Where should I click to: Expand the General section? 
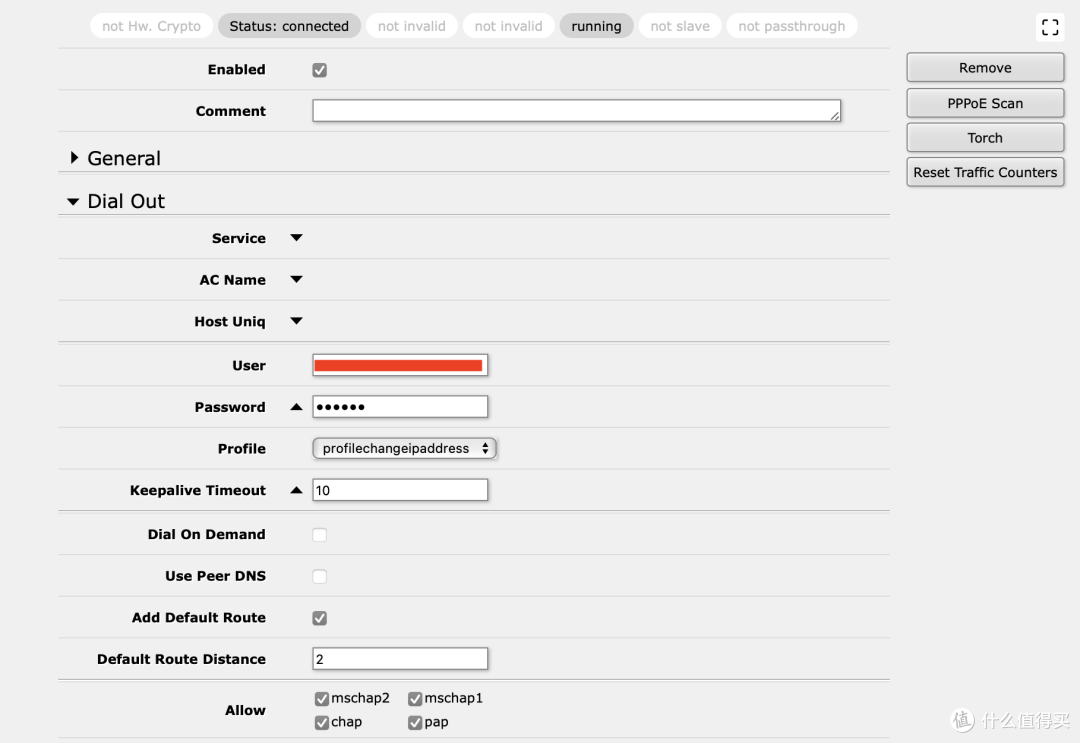tap(75, 158)
